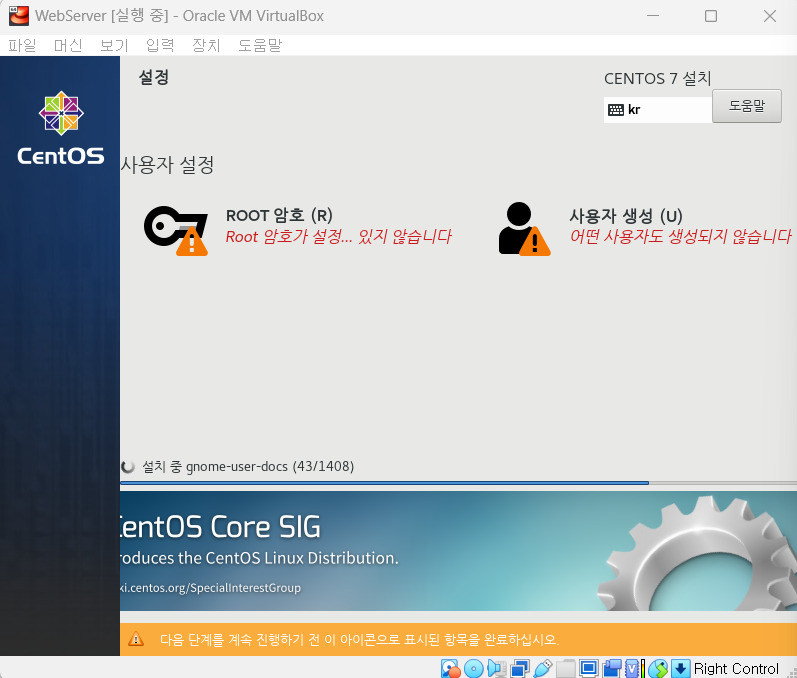797x678 pixels.
Task: Click the display monitor status icon
Action: [x=589, y=668]
